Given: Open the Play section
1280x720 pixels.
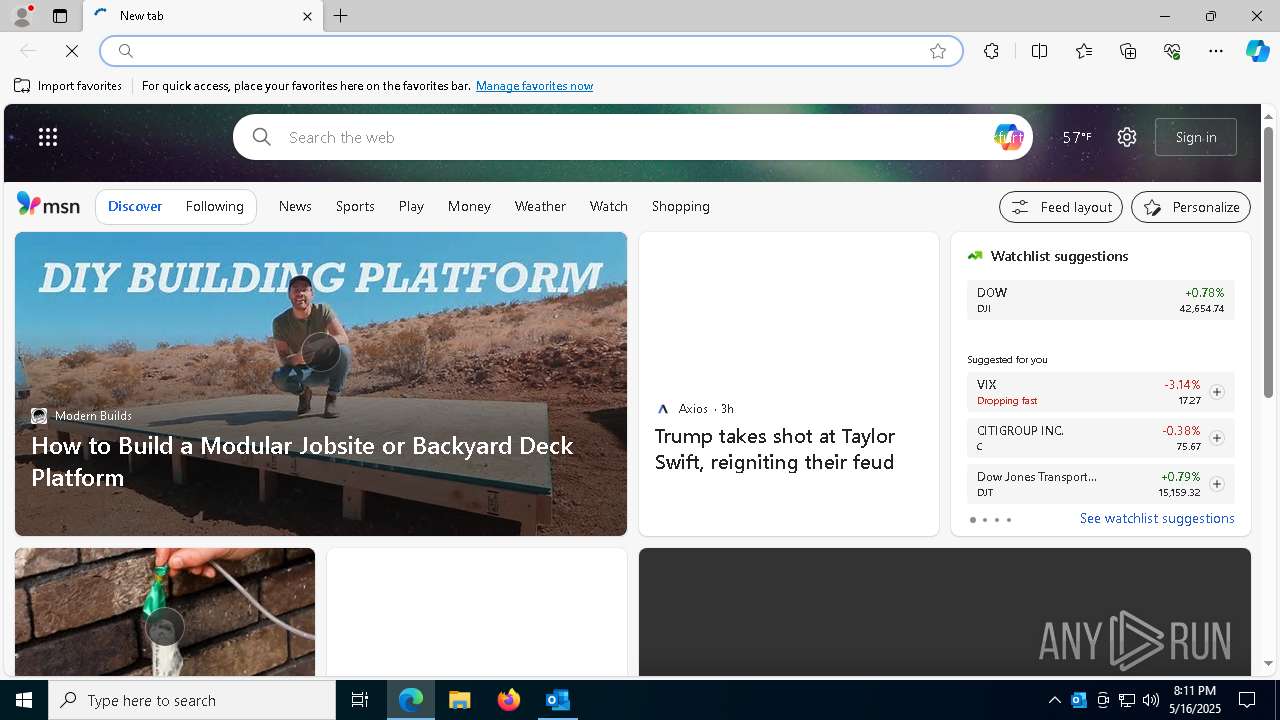Looking at the screenshot, I should pos(411,206).
